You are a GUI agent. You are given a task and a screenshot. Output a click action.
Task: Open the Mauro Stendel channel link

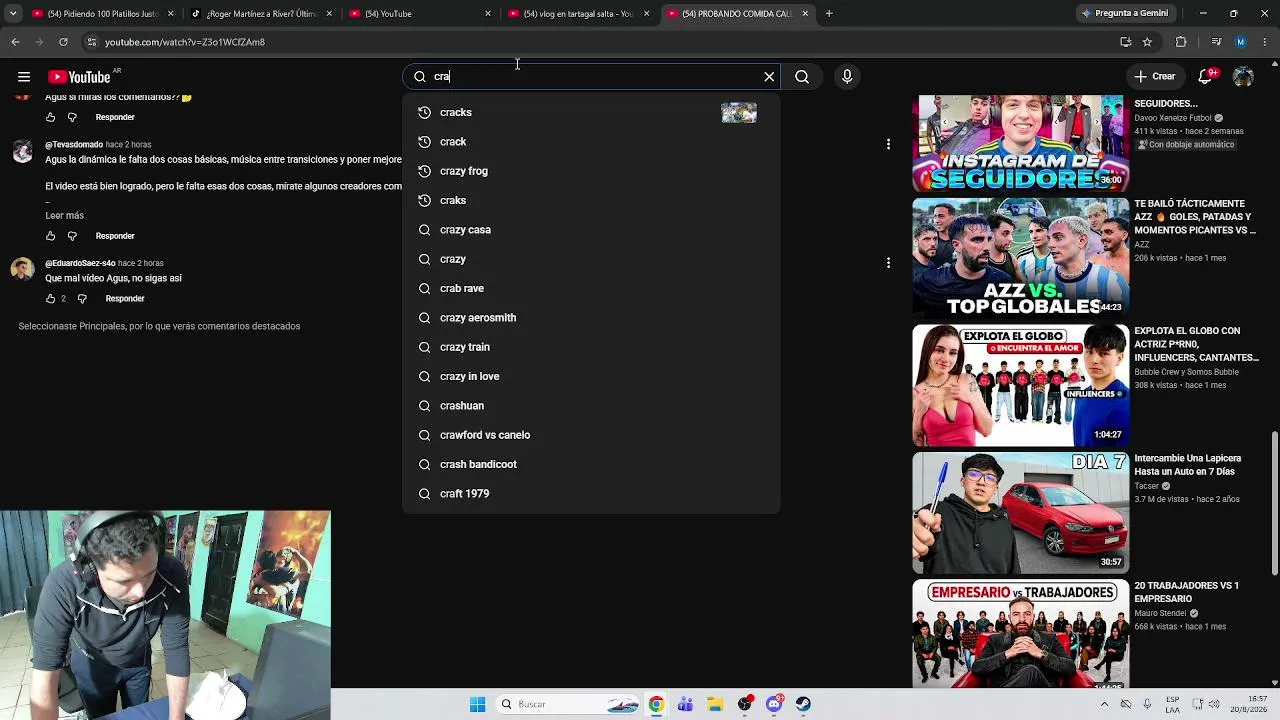(x=1160, y=613)
